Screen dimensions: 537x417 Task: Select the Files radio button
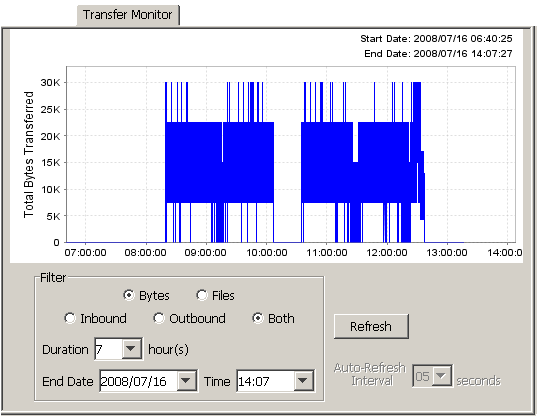202,295
